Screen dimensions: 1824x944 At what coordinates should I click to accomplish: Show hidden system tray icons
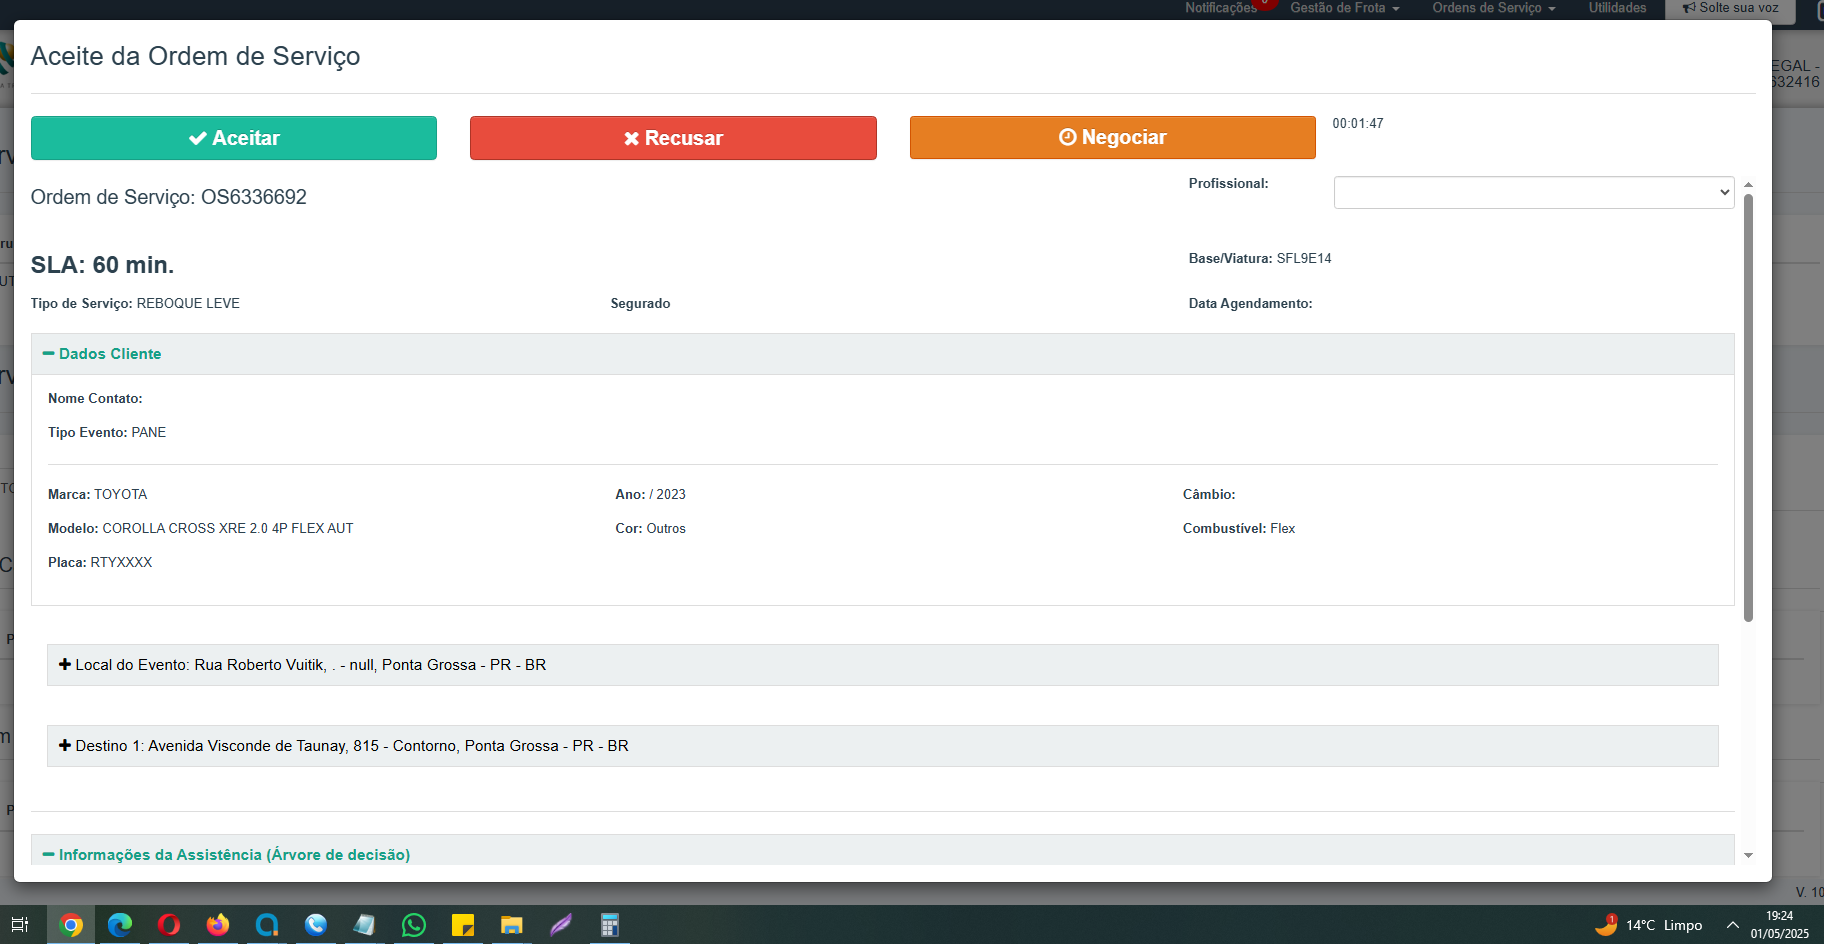tap(1733, 925)
